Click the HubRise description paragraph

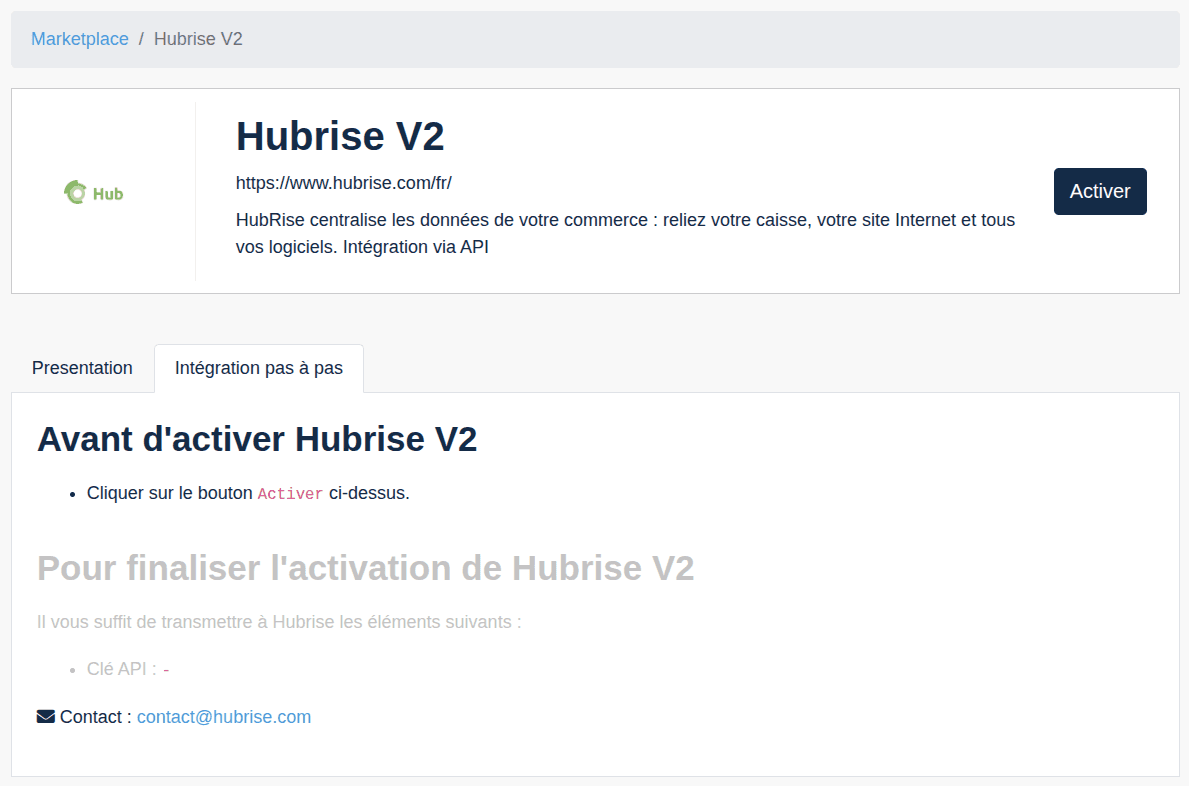625,233
